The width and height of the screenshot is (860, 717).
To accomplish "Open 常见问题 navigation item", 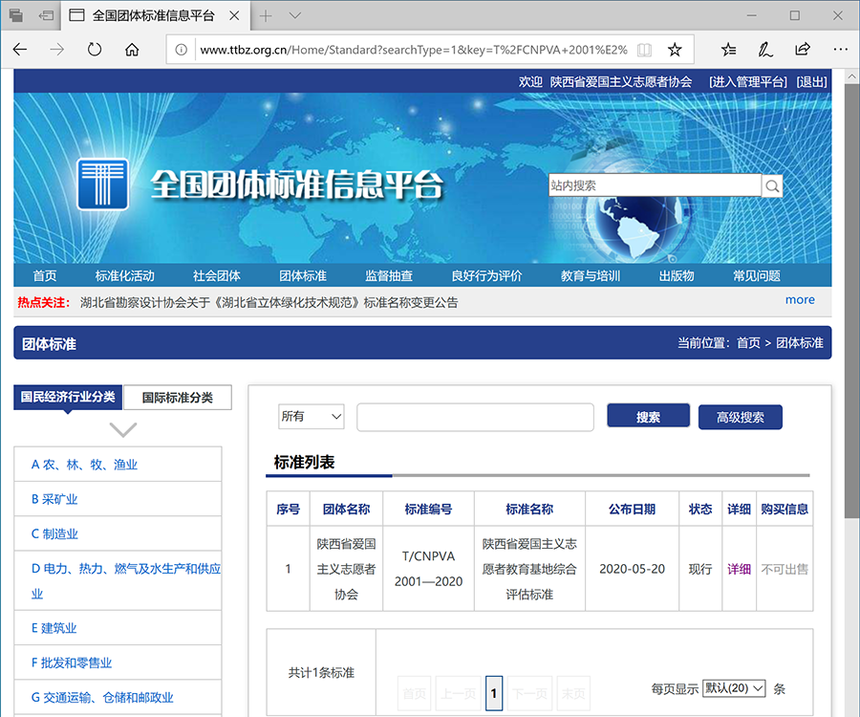I will (x=757, y=276).
